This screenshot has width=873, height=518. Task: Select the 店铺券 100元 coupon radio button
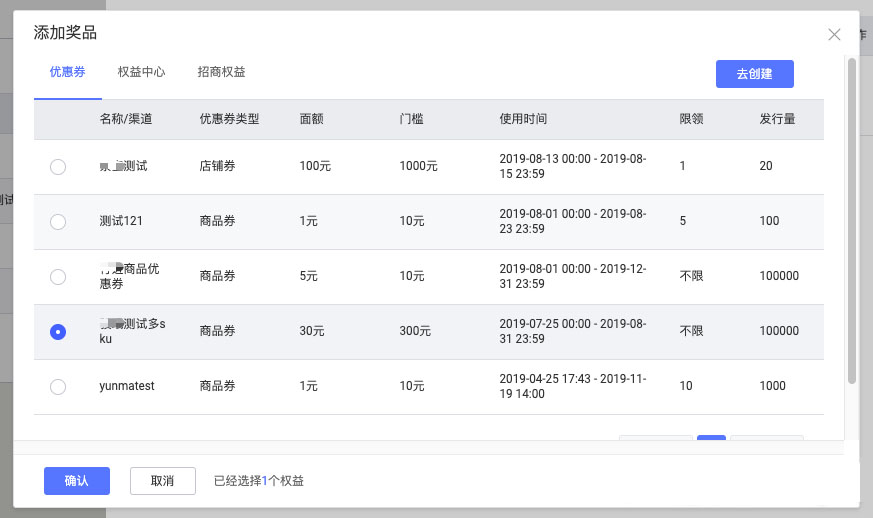click(x=58, y=167)
